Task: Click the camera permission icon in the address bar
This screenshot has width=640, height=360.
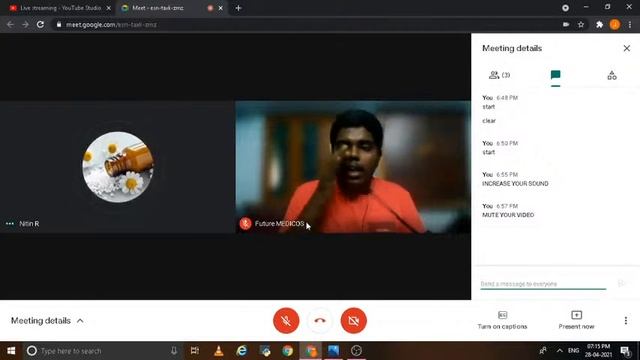Action: [566, 24]
